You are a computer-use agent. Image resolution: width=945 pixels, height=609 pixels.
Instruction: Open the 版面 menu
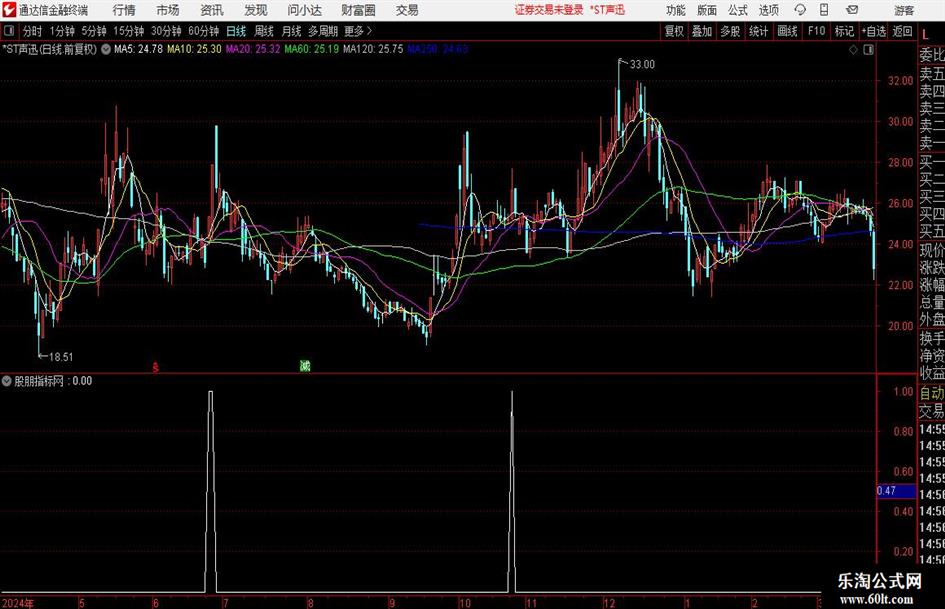tap(707, 10)
